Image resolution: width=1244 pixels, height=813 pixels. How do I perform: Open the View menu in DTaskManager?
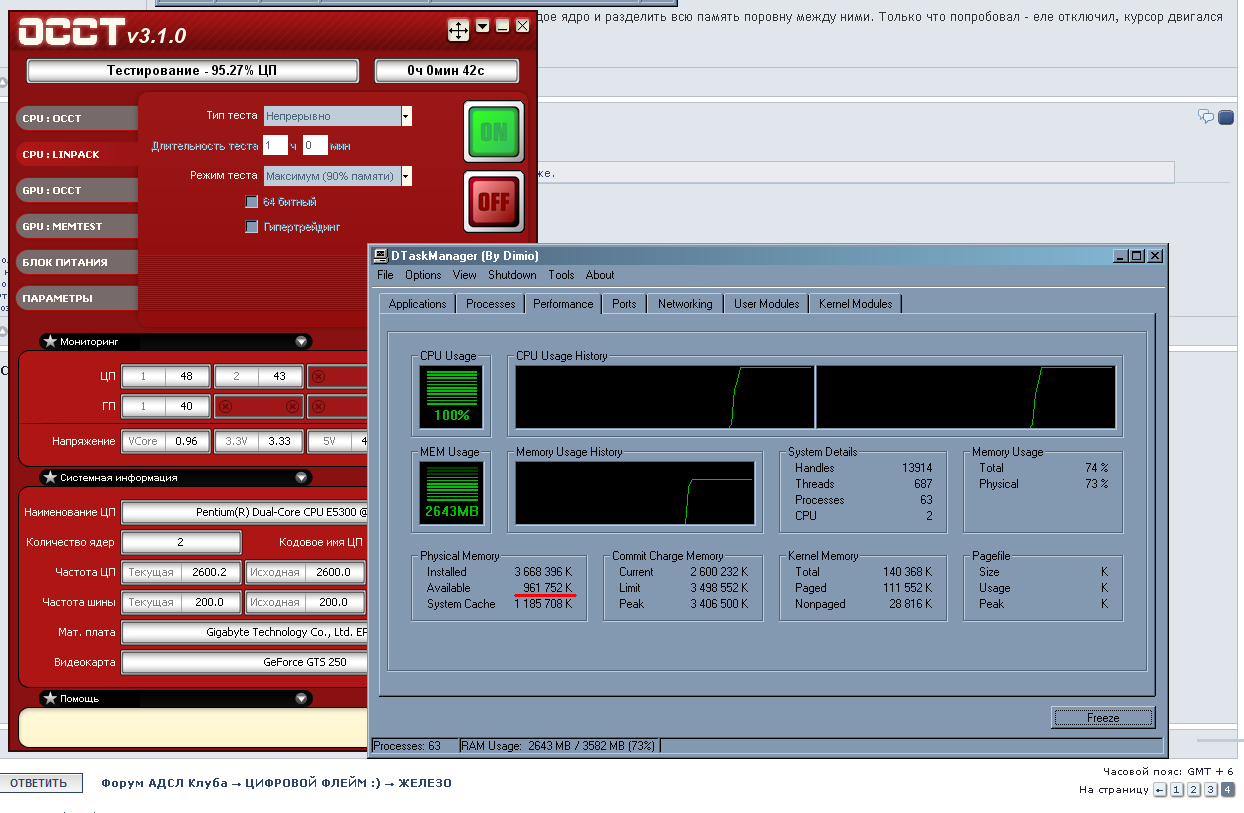(465, 275)
